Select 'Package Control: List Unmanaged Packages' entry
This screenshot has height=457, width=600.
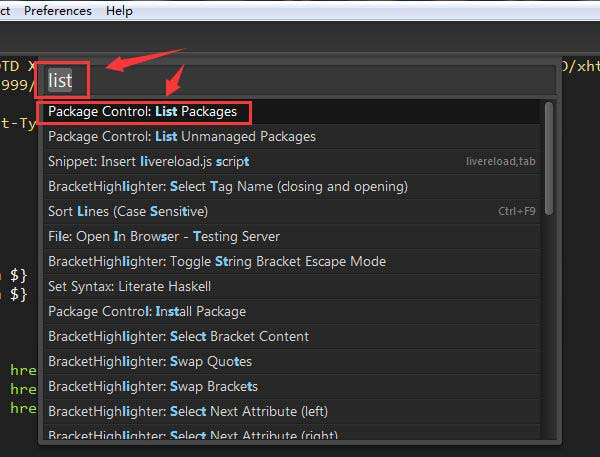(292, 137)
